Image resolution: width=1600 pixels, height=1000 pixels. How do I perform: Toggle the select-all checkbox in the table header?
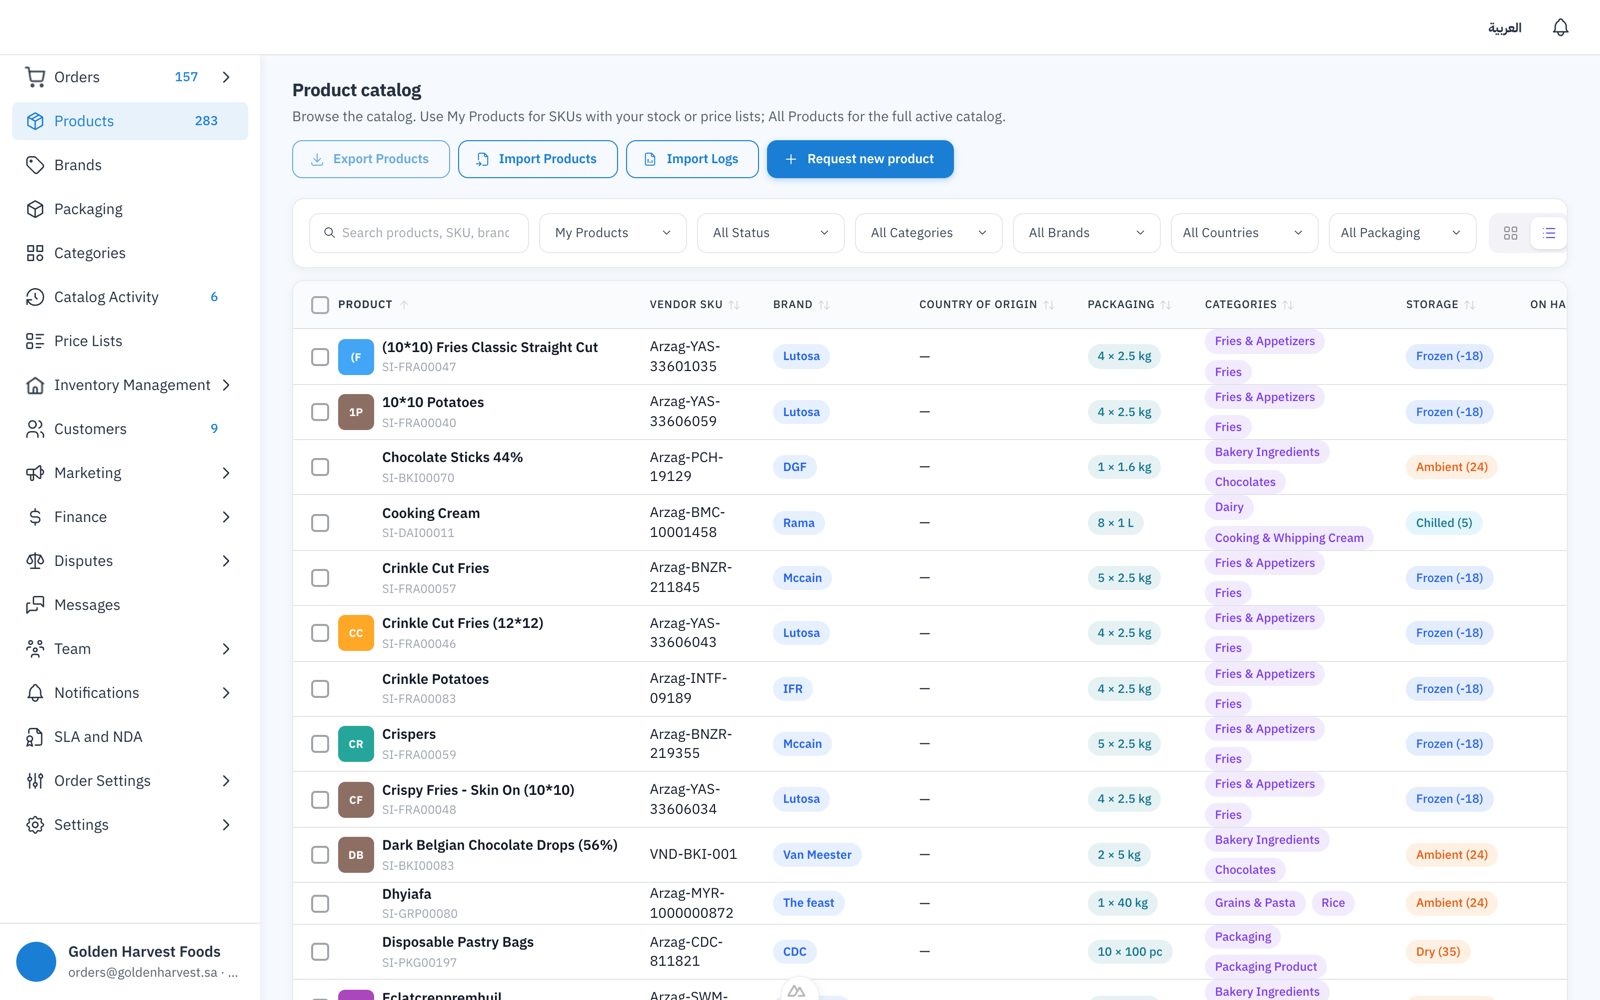pos(320,305)
